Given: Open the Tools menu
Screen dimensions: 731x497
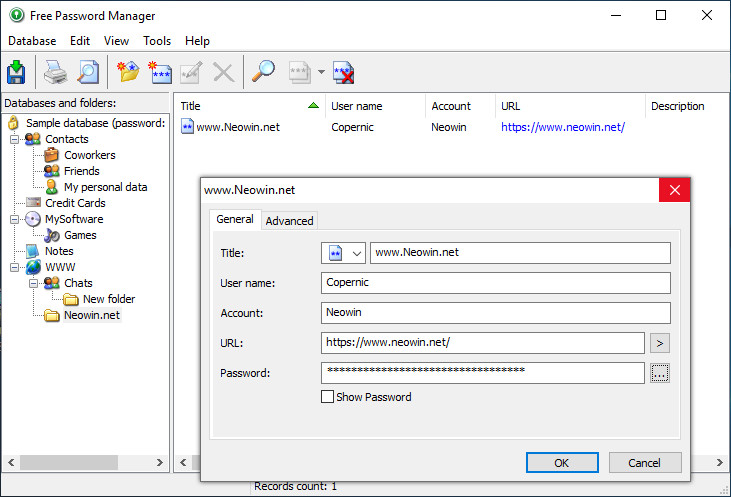Looking at the screenshot, I should tap(157, 41).
